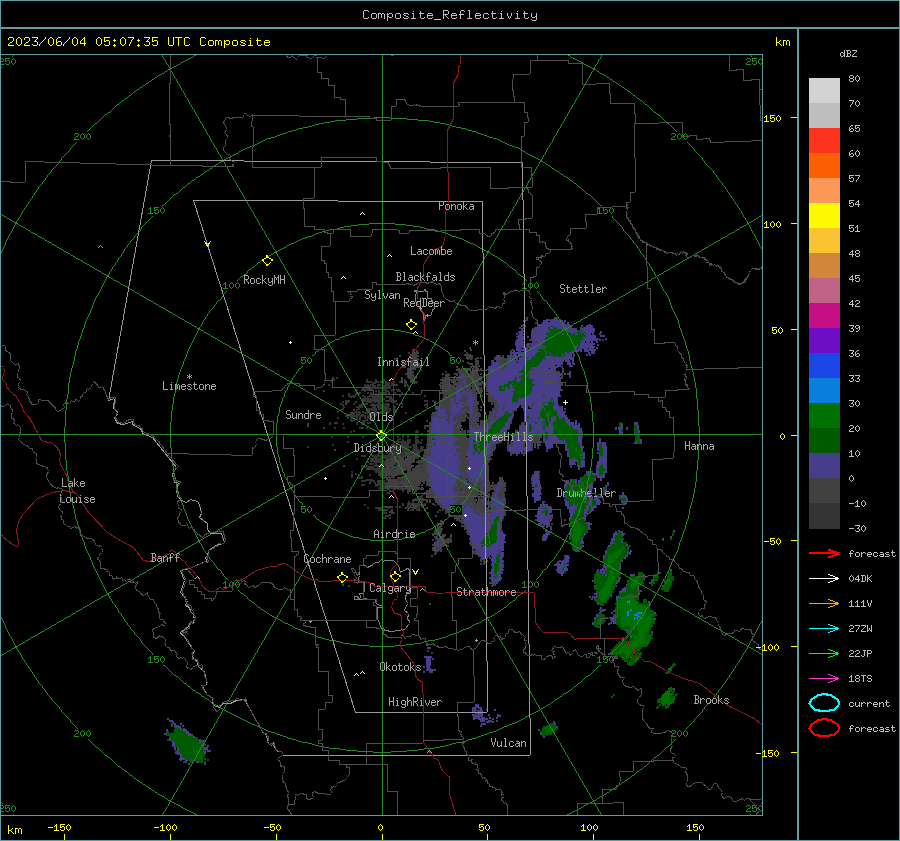The height and width of the screenshot is (841, 900).
Task: Click the RockyMH label
Action: 264,280
